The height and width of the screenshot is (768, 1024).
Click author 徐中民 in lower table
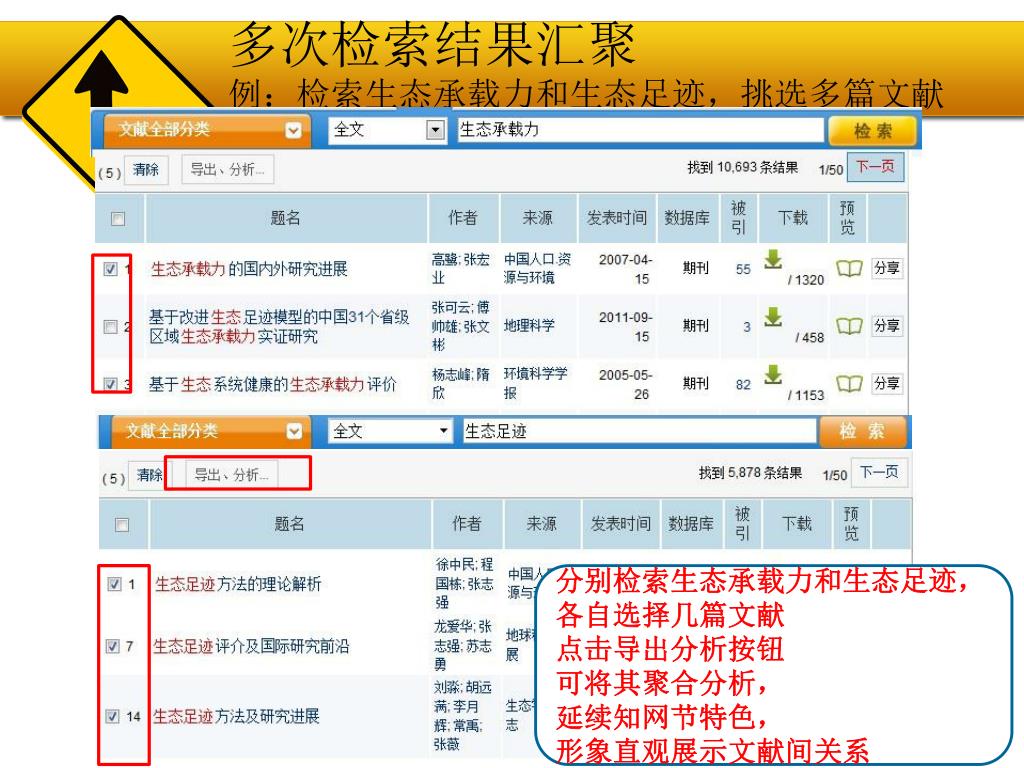click(456, 564)
